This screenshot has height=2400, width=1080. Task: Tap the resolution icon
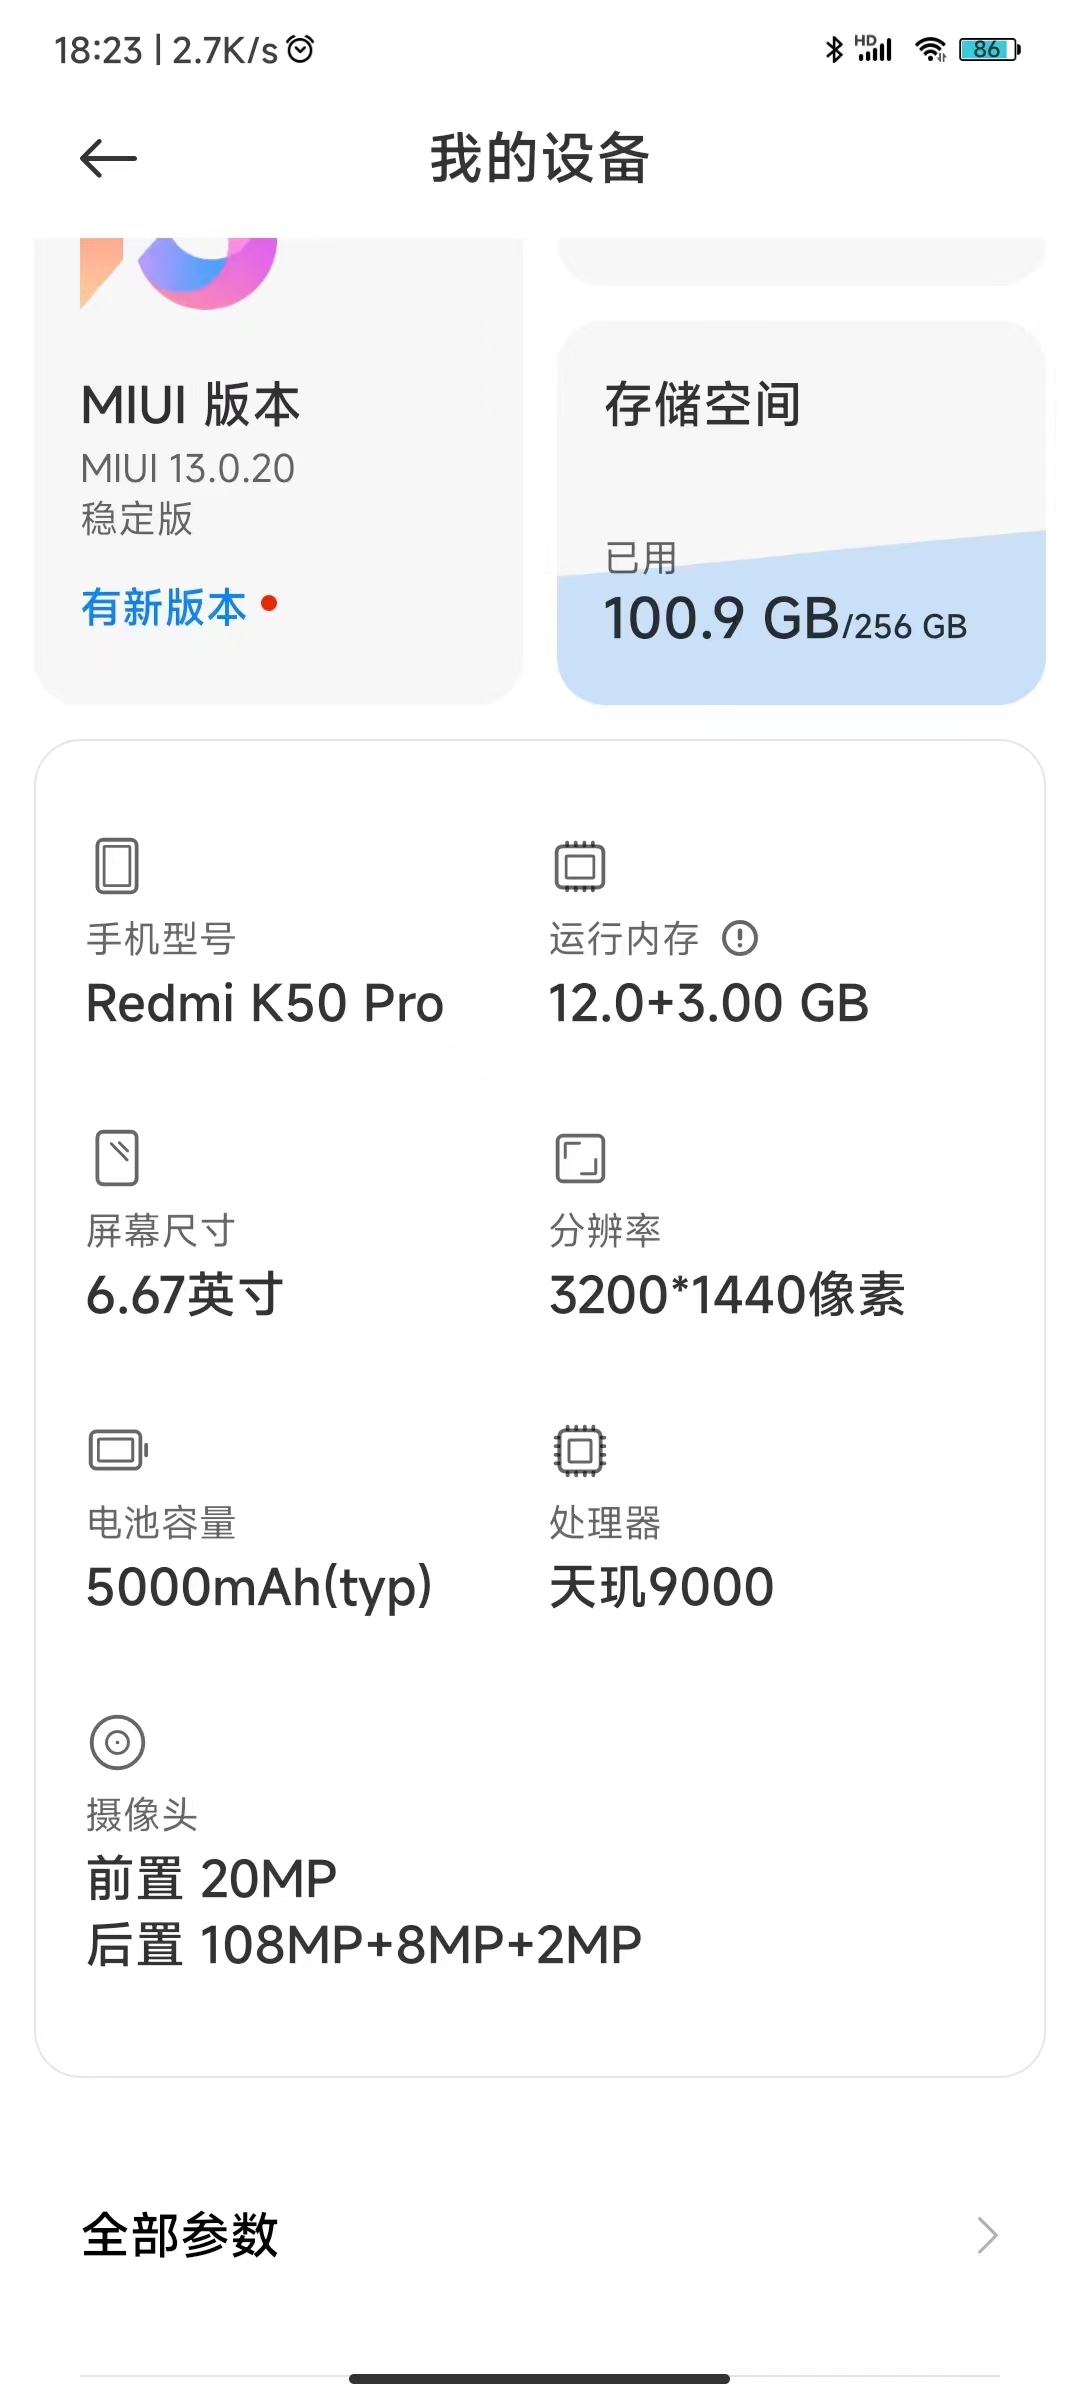point(580,1158)
